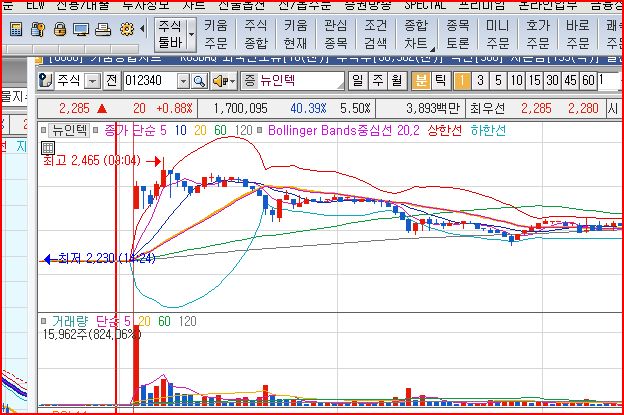Click the 종목 토론 discussion button
The width and height of the screenshot is (624, 415).
pyautogui.click(x=457, y=34)
